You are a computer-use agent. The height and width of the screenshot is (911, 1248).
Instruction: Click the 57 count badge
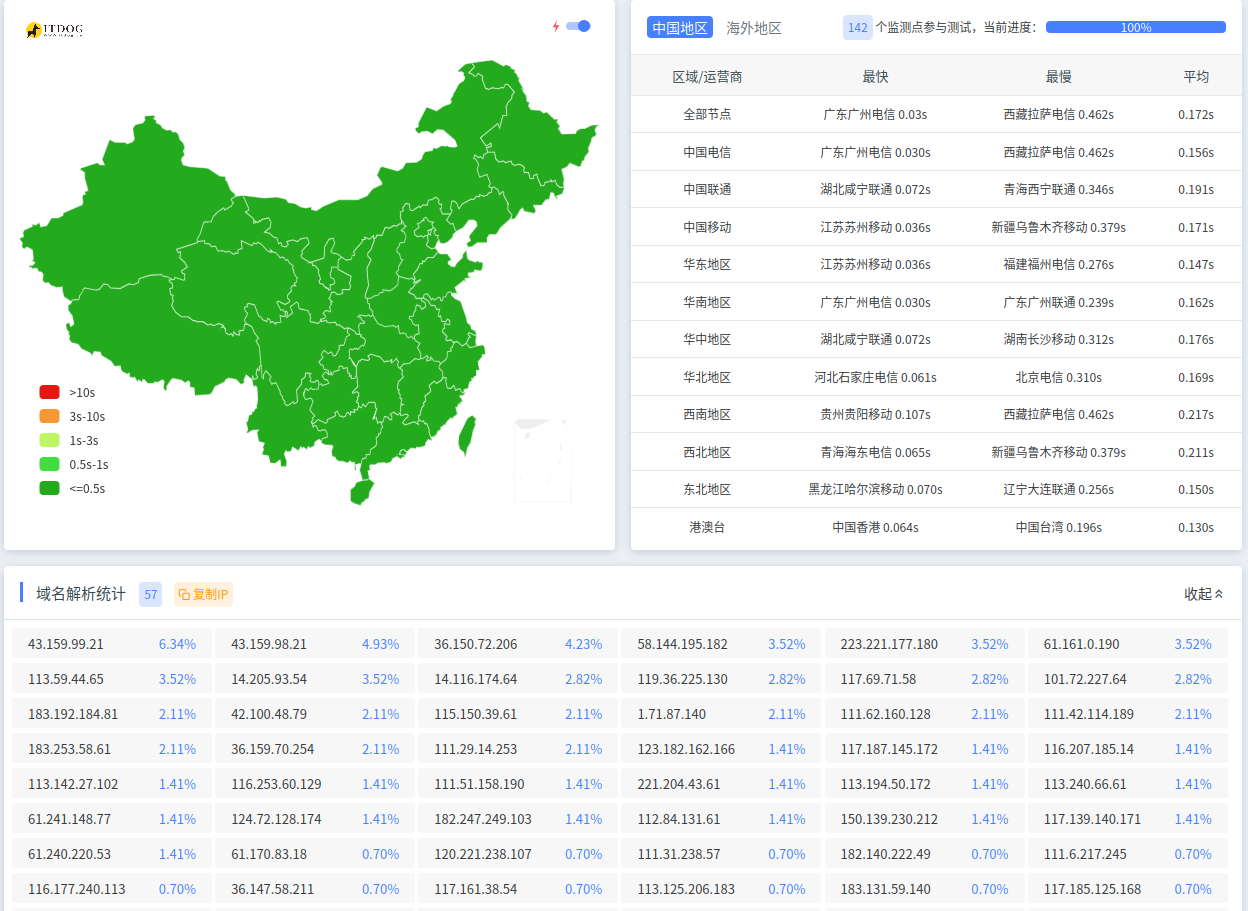(150, 594)
